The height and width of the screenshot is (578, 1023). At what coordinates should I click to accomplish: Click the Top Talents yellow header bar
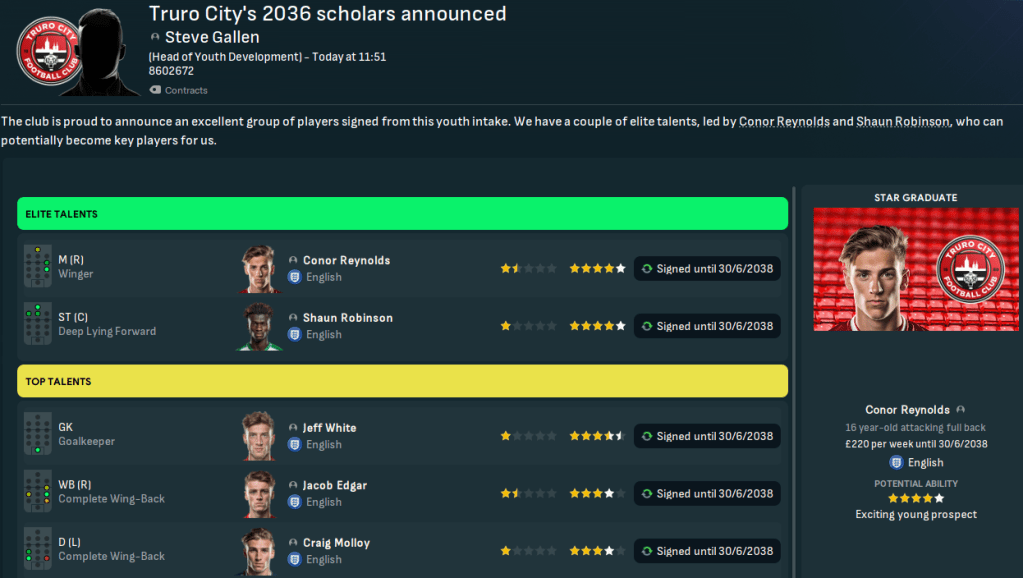(x=402, y=381)
